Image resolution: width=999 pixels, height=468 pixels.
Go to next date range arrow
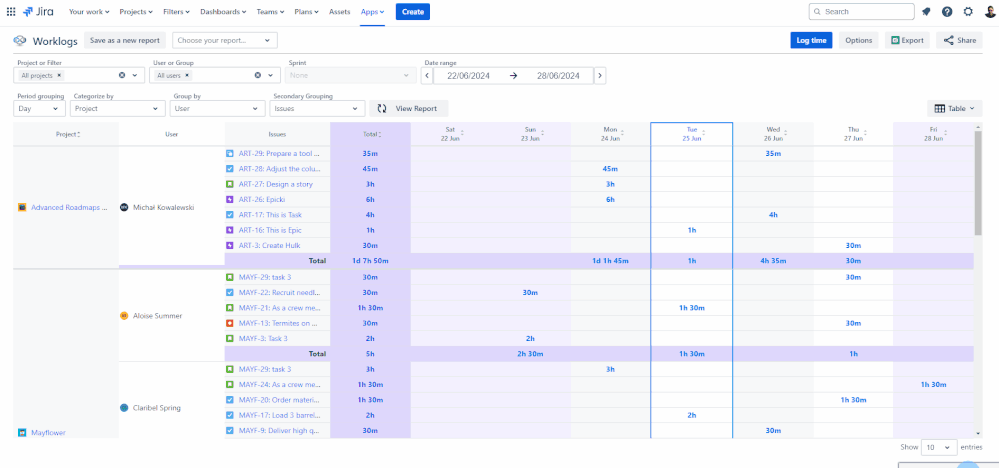point(600,75)
